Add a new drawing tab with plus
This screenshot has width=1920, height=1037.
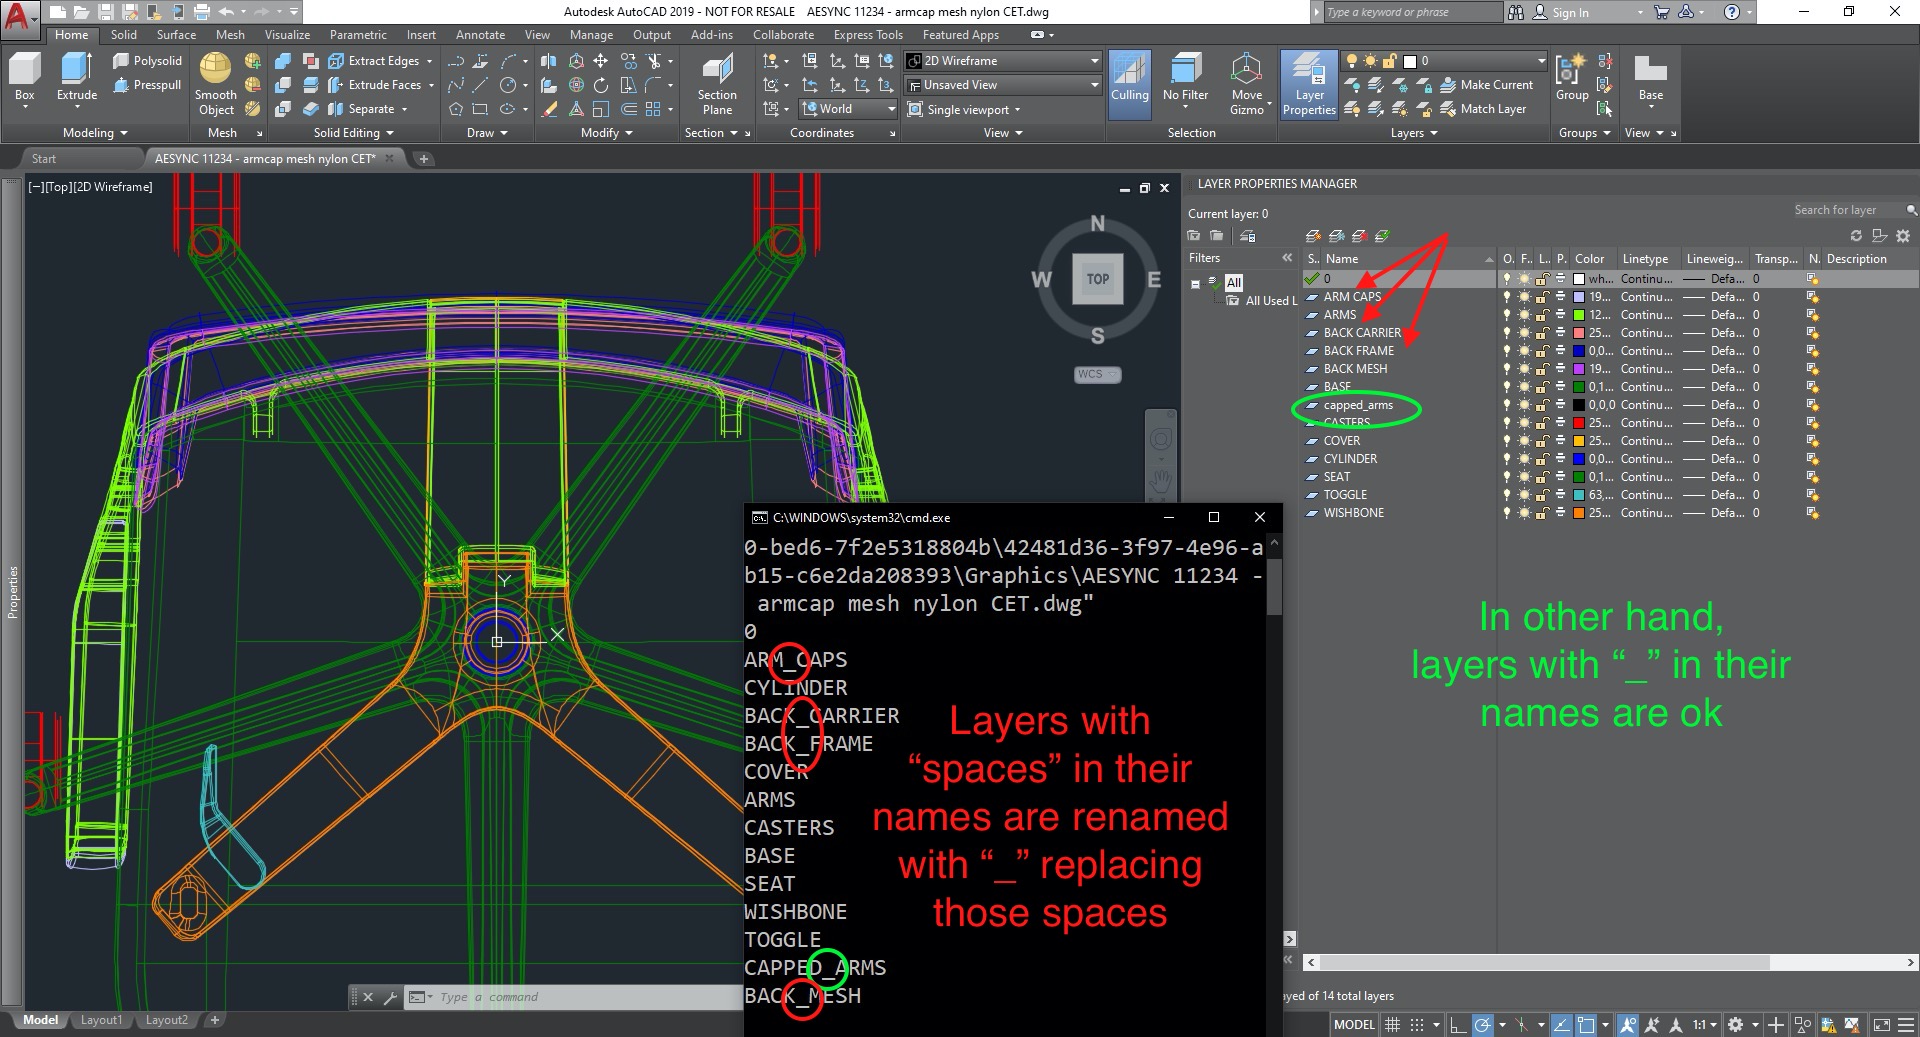pos(423,158)
